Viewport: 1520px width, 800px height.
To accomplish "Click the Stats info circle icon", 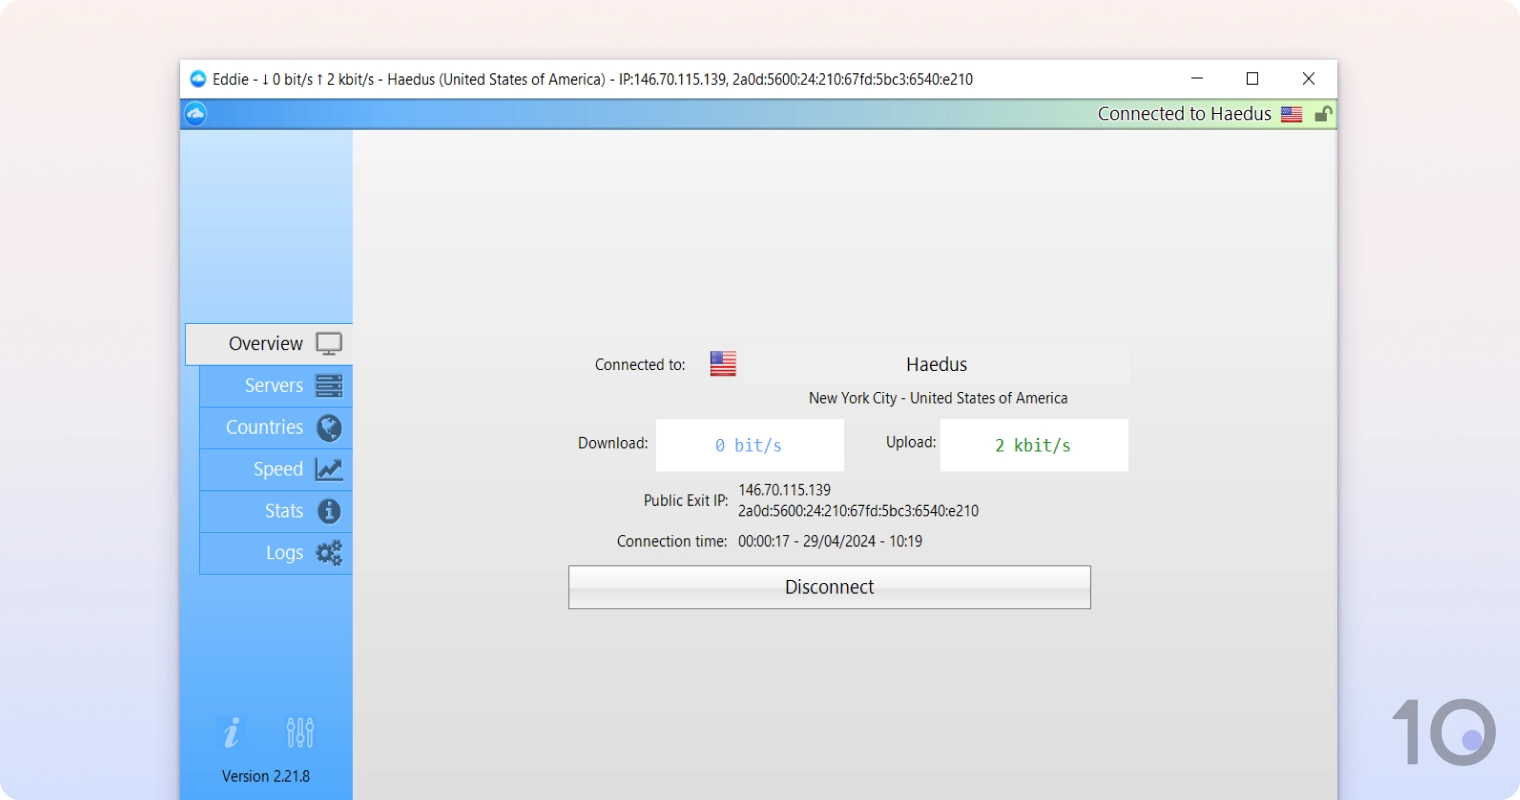I will [329, 511].
